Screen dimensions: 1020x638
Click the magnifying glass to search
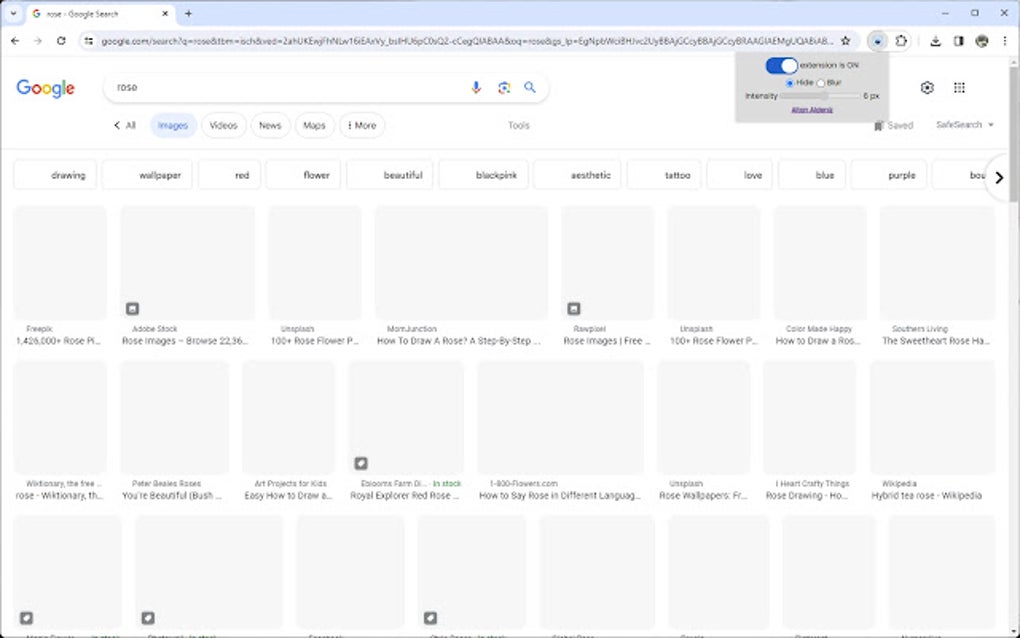click(x=530, y=88)
